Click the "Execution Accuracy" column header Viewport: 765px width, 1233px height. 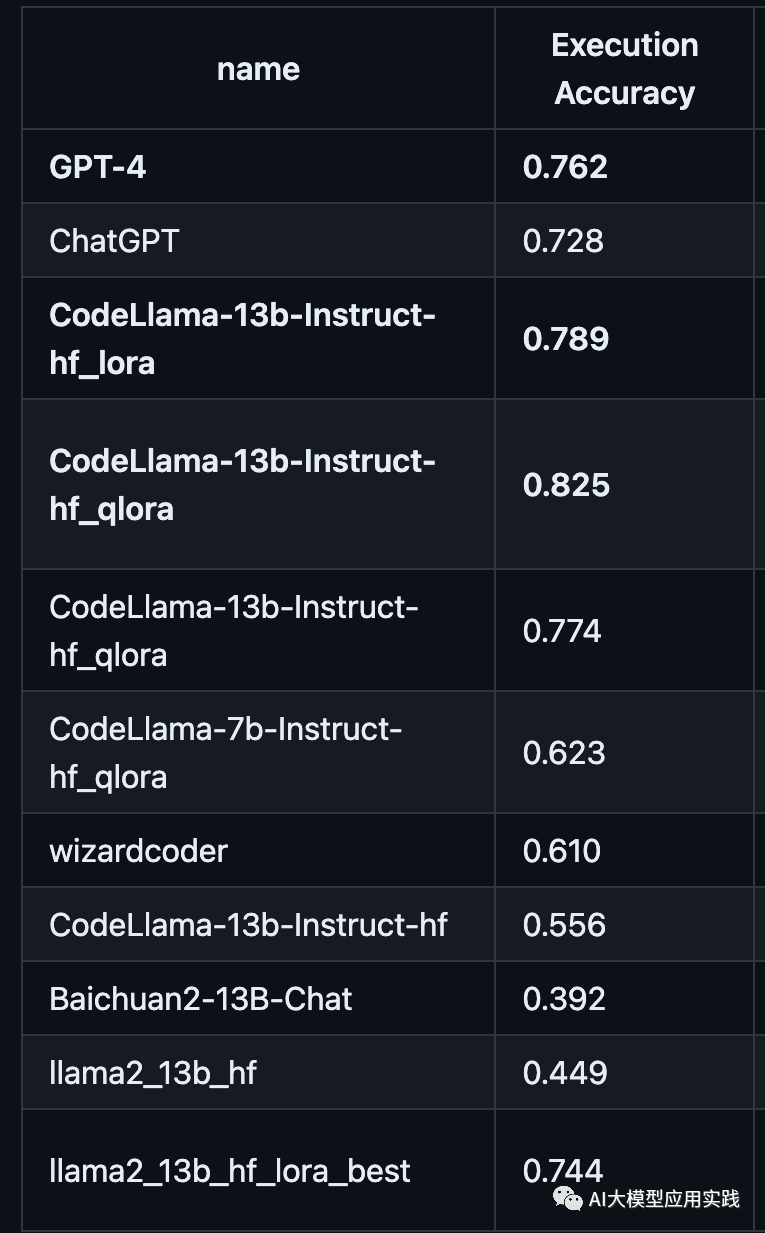point(624,69)
